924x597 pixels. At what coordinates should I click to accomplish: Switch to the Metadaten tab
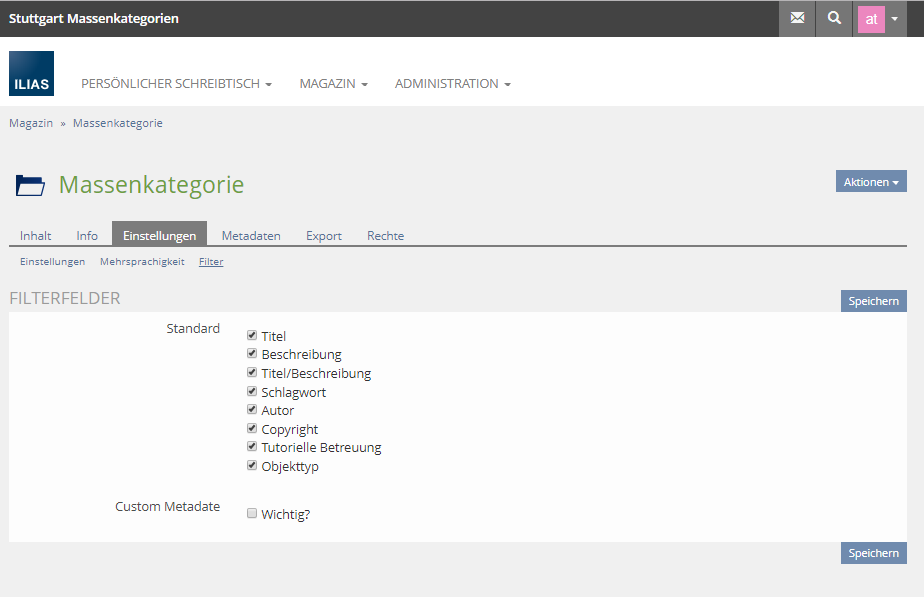[251, 236]
